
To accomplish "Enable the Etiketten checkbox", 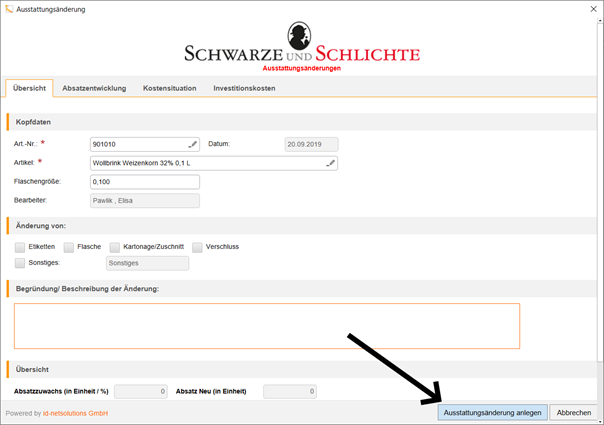I will pos(20,246).
